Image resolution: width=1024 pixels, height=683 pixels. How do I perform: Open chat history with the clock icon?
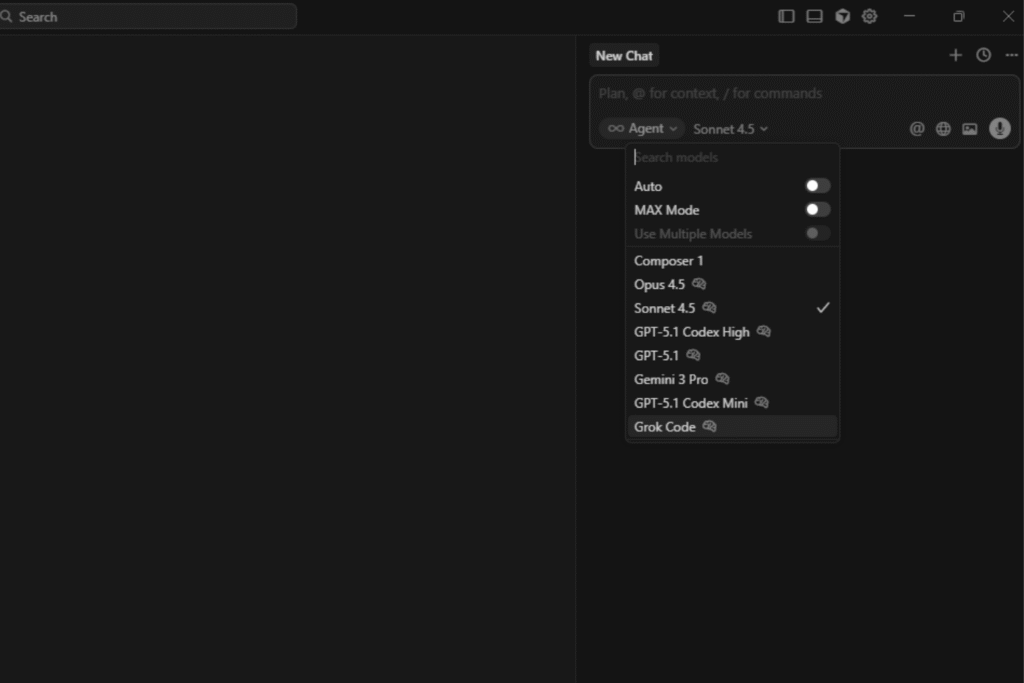tap(983, 55)
